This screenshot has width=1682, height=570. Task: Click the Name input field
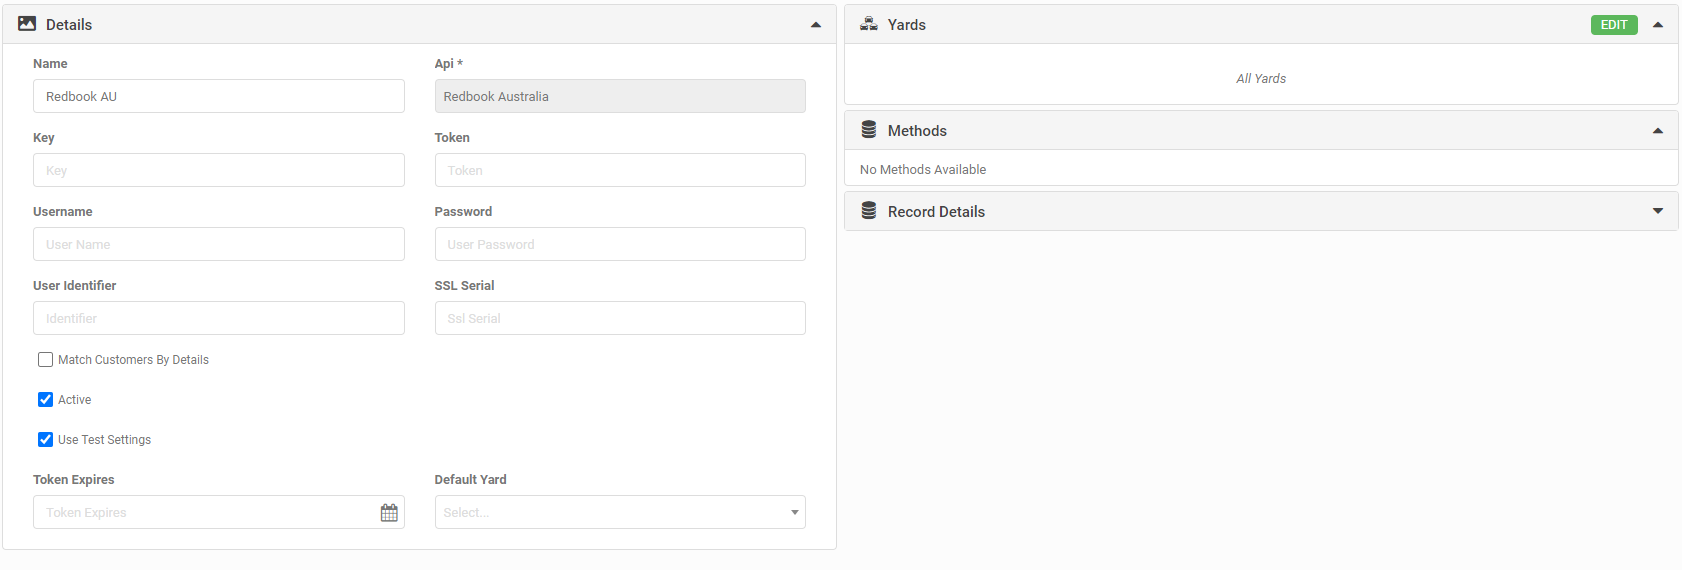[218, 97]
